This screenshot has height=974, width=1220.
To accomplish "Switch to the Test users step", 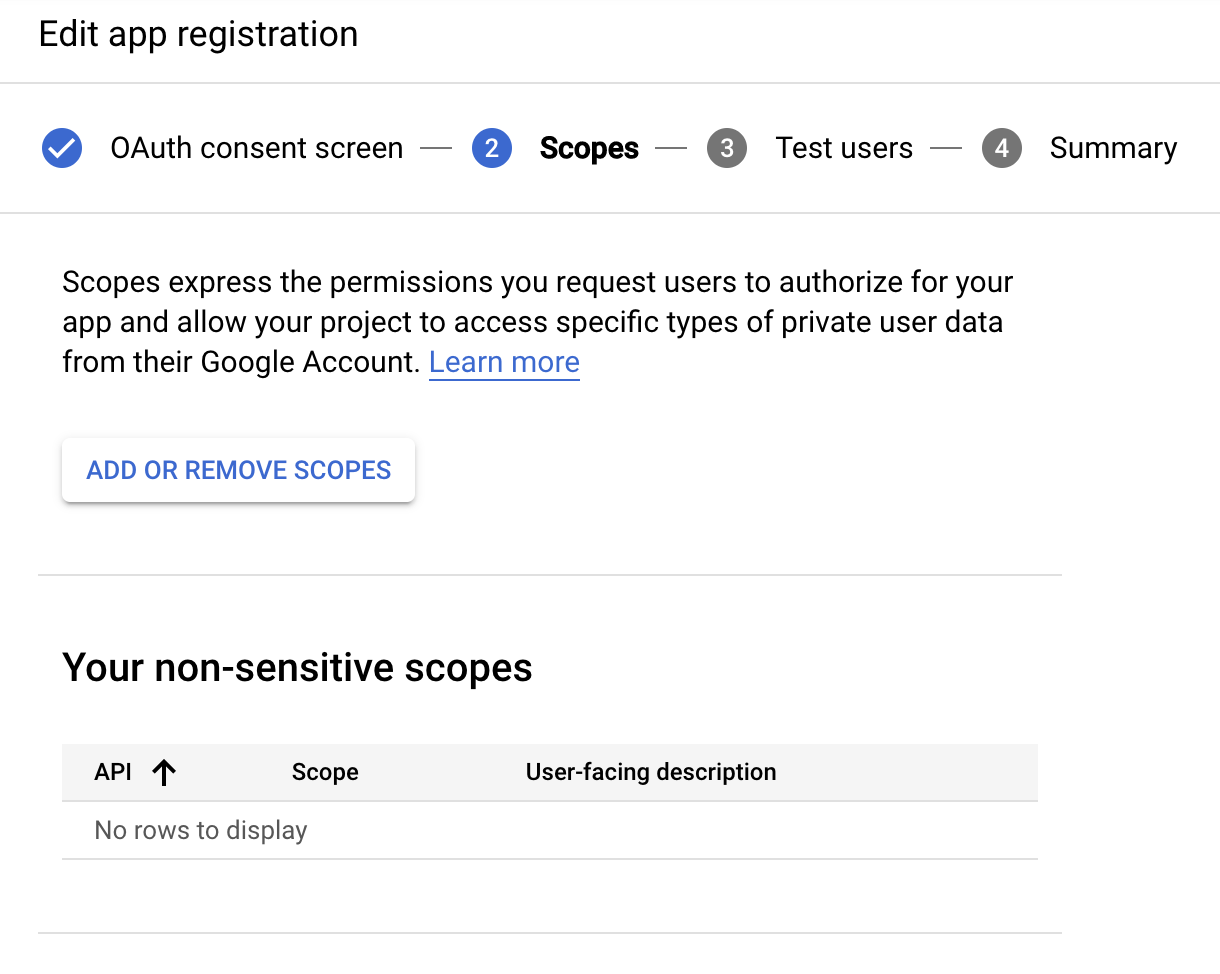I will pos(844,147).
